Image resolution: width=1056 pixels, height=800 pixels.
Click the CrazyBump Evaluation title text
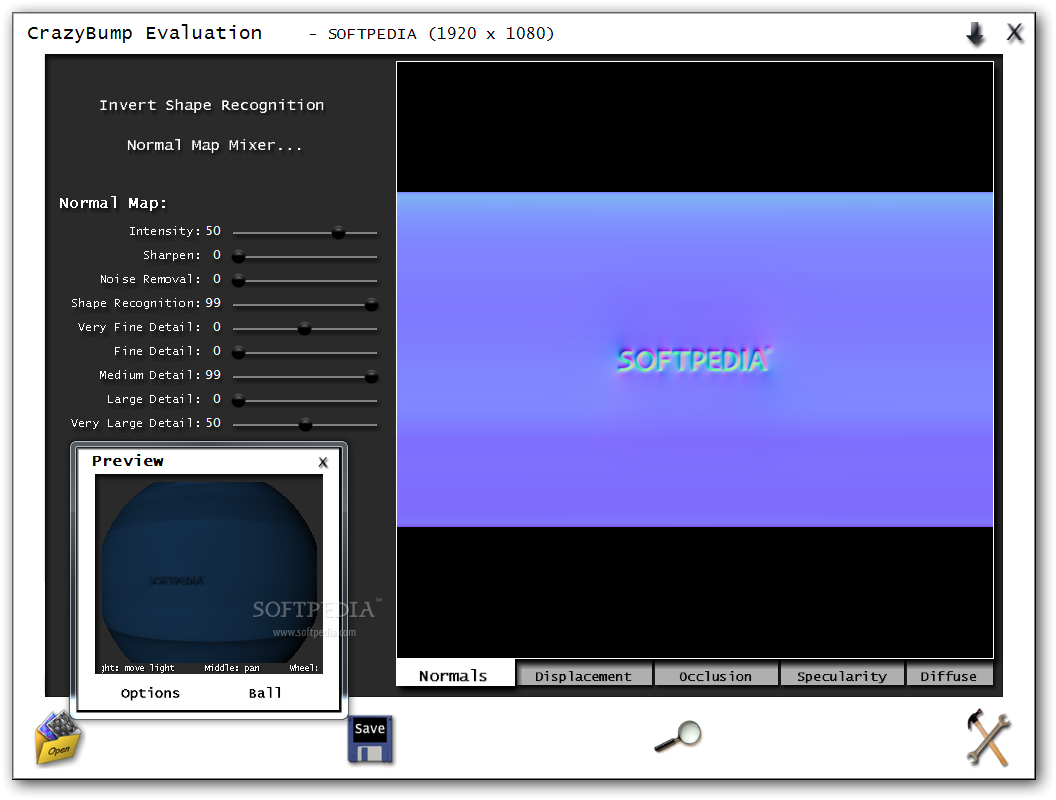pos(144,33)
